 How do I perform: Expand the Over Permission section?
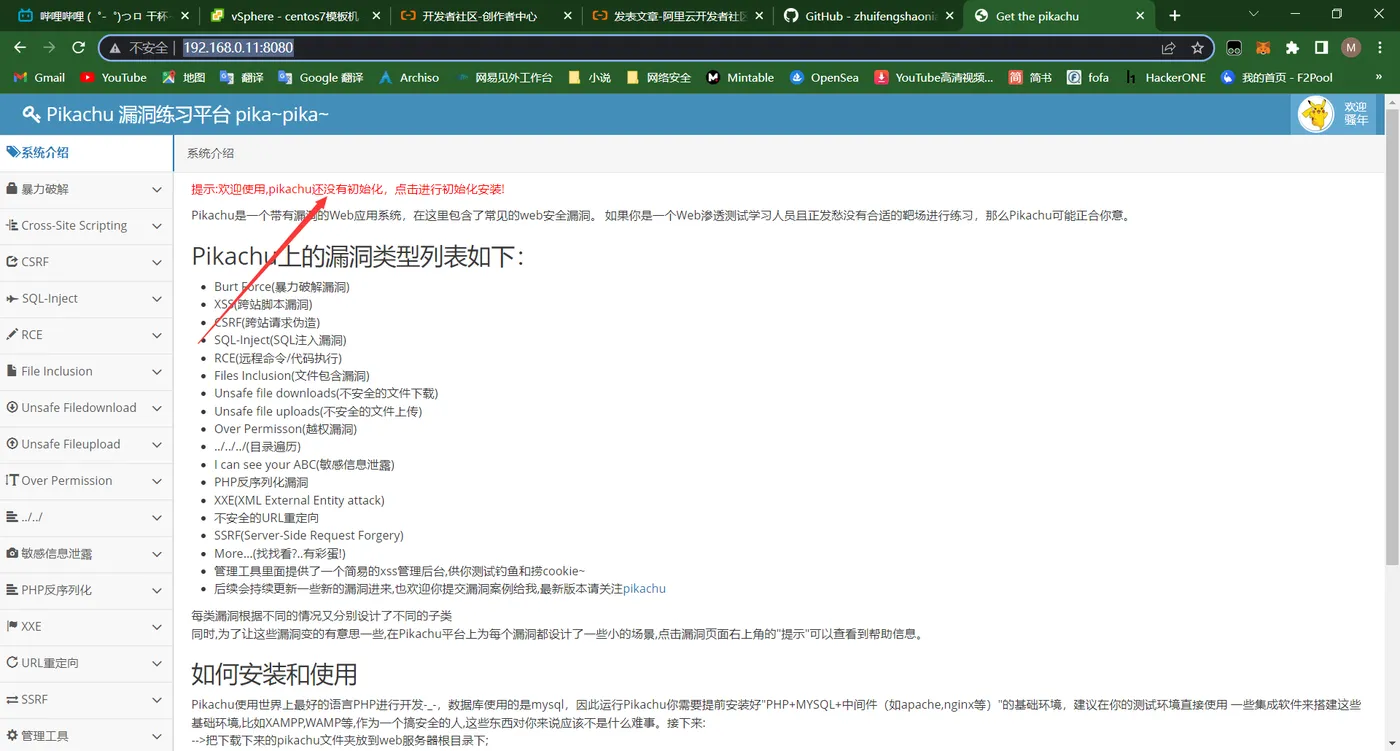[x=86, y=480]
